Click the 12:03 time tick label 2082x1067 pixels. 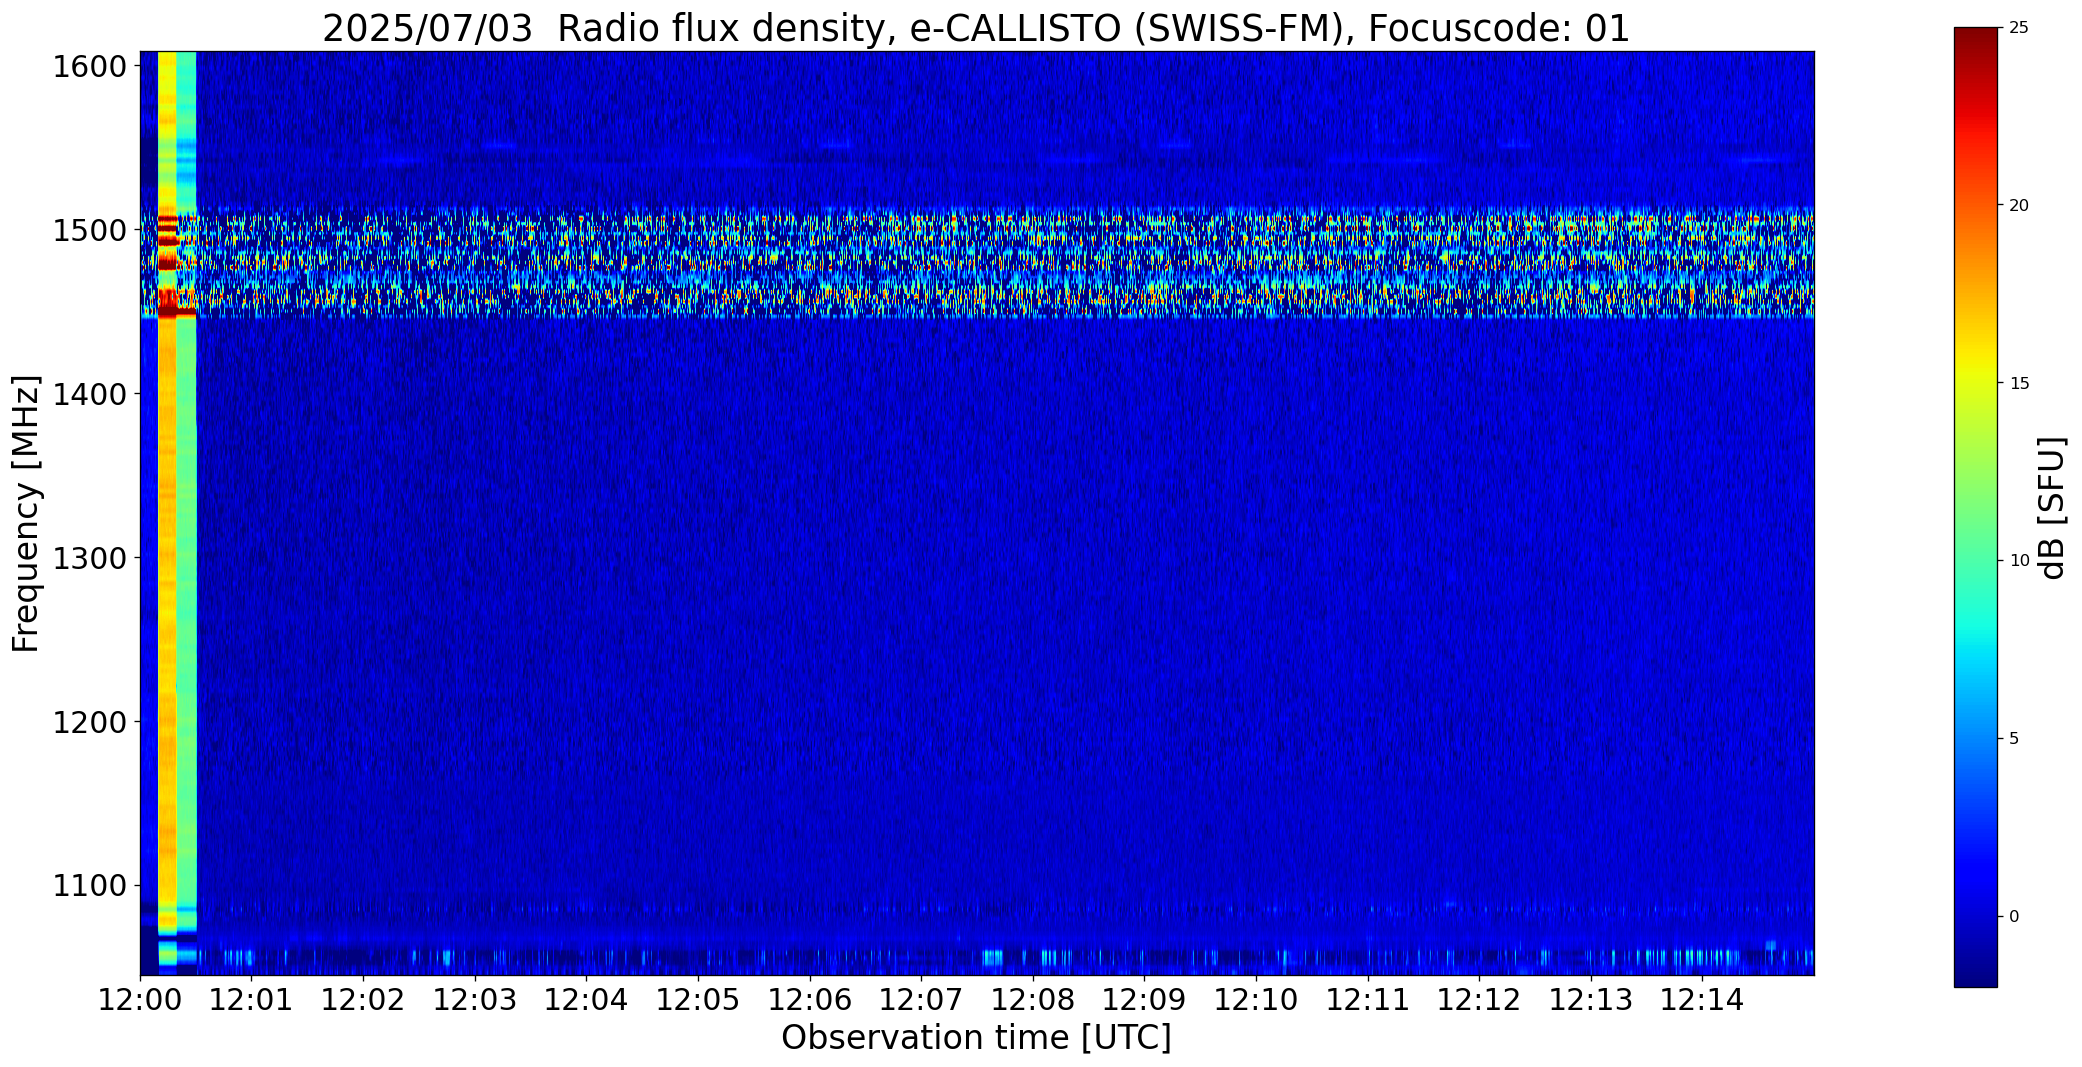475,999
